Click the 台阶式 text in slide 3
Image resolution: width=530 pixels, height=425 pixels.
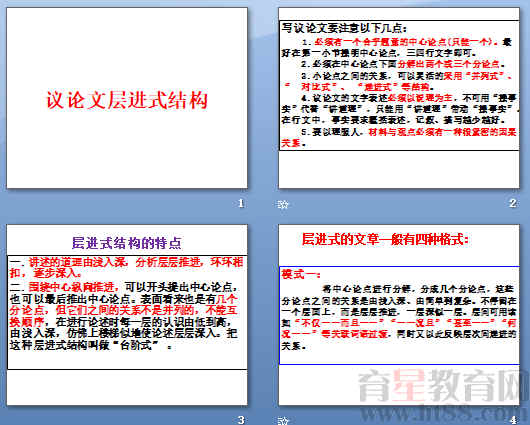139,346
